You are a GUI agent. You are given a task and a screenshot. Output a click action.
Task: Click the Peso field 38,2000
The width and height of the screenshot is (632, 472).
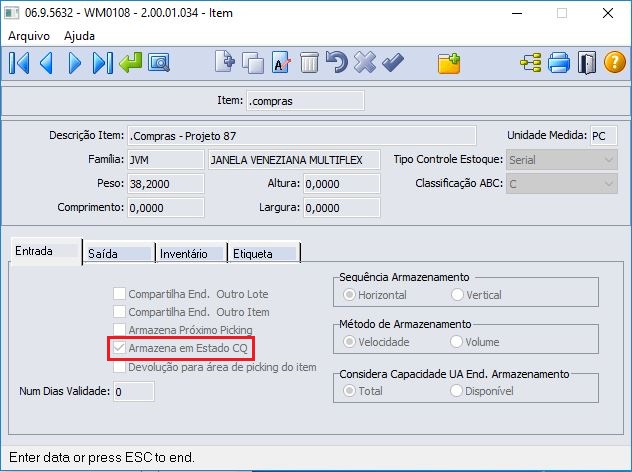(166, 184)
